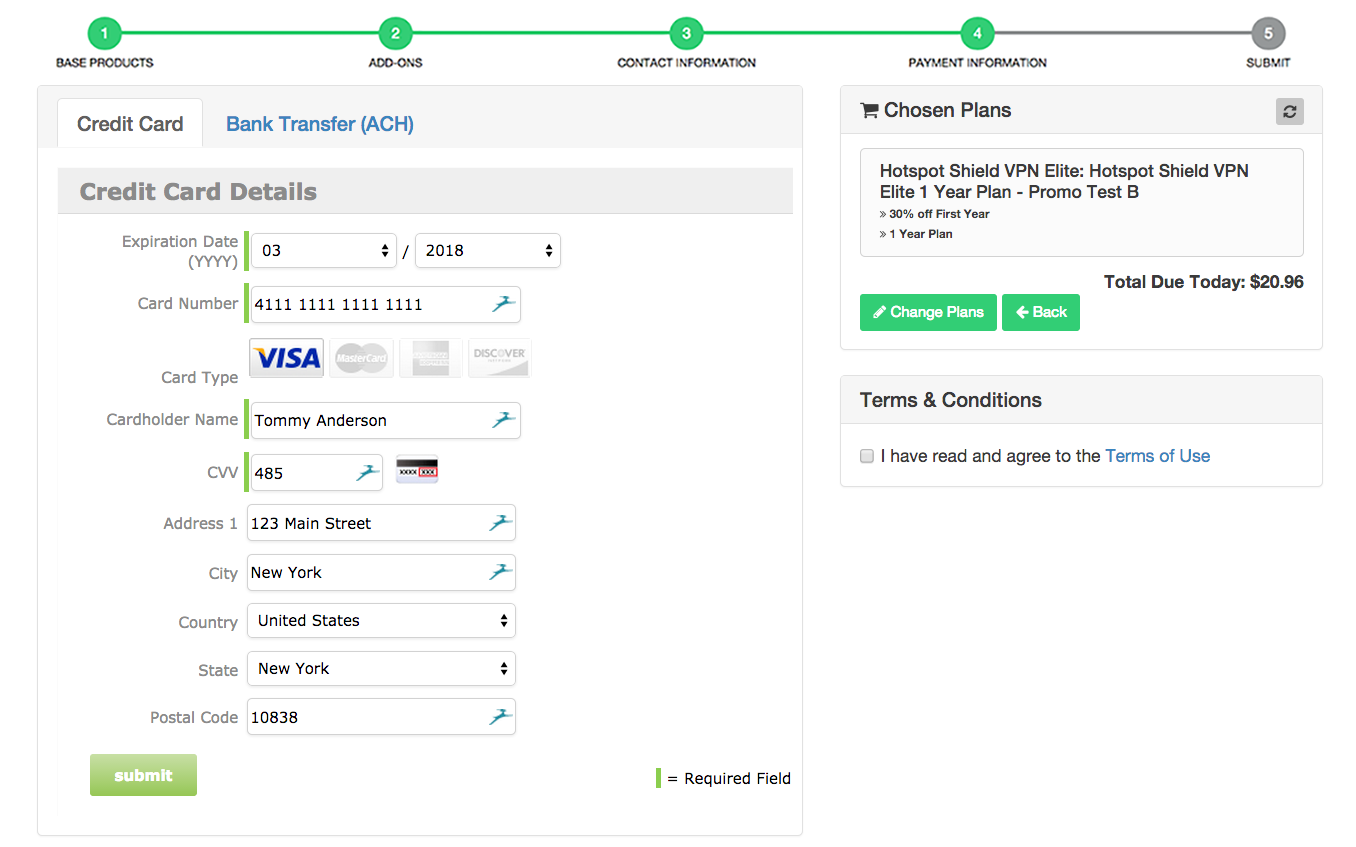Click the CVV help card image
Screen dimensions: 1356x847
pyautogui.click(x=417, y=469)
